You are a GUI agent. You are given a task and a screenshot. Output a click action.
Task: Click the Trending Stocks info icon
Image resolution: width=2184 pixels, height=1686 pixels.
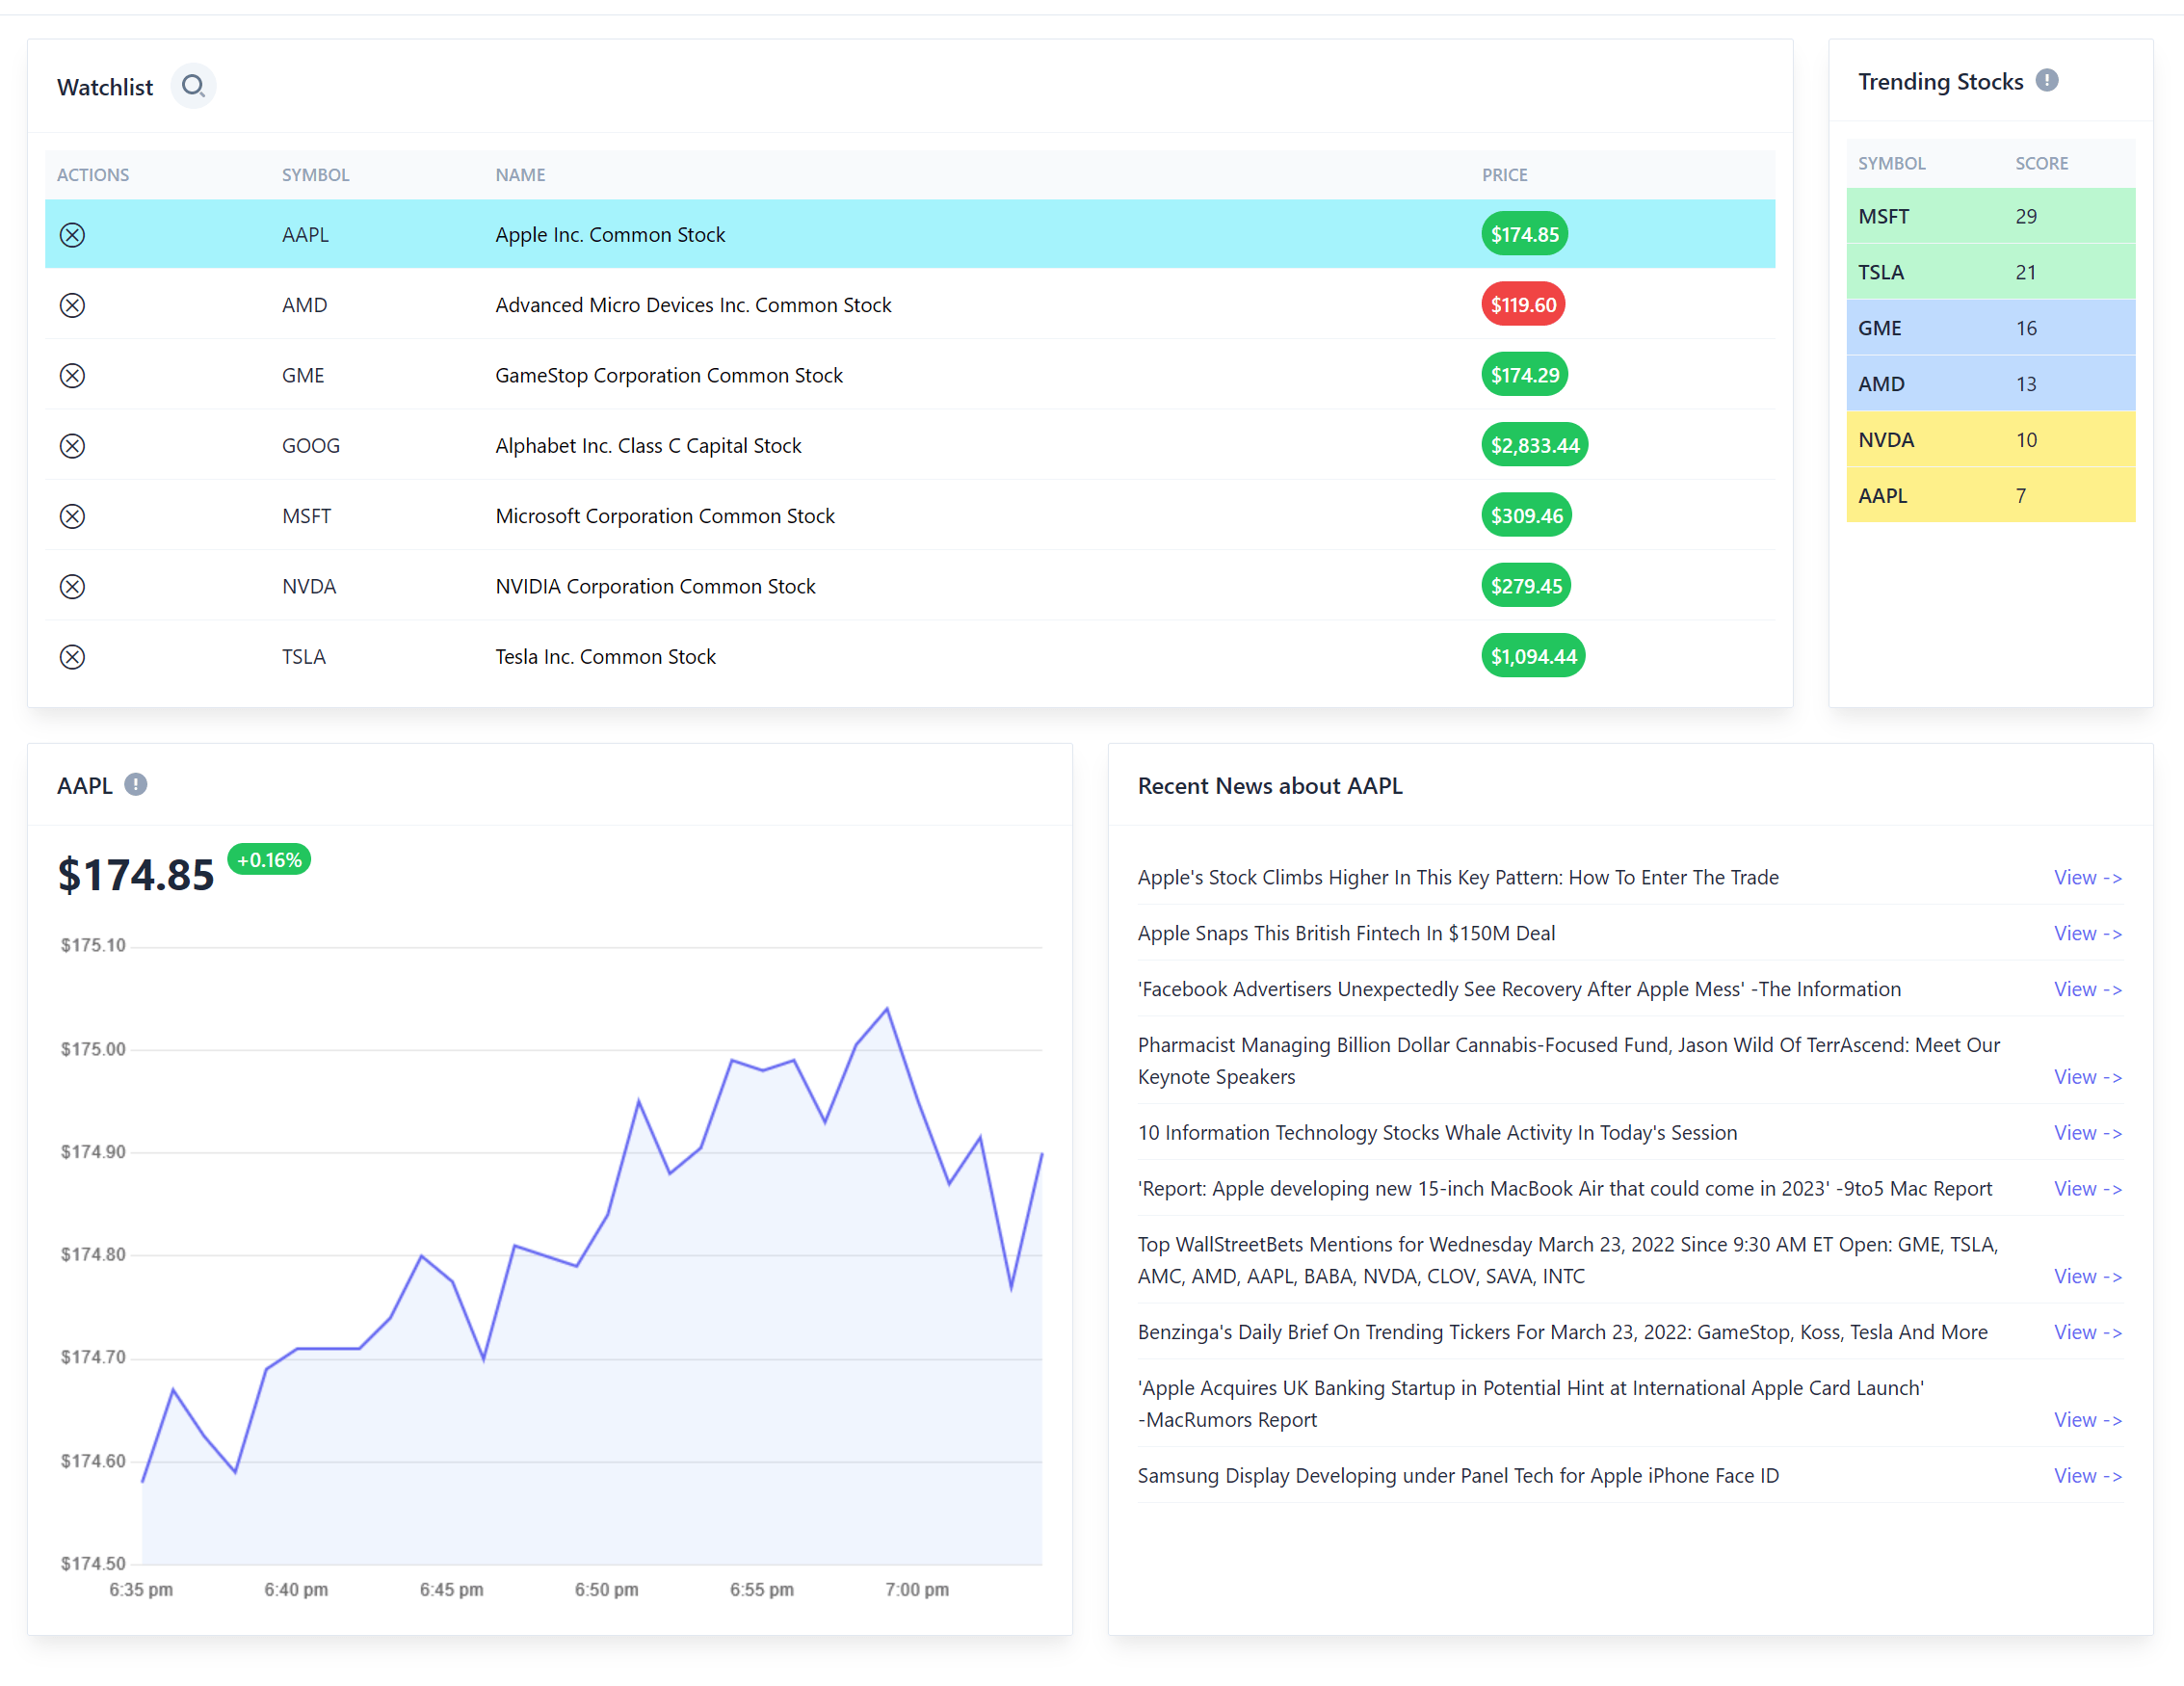(x=2047, y=80)
